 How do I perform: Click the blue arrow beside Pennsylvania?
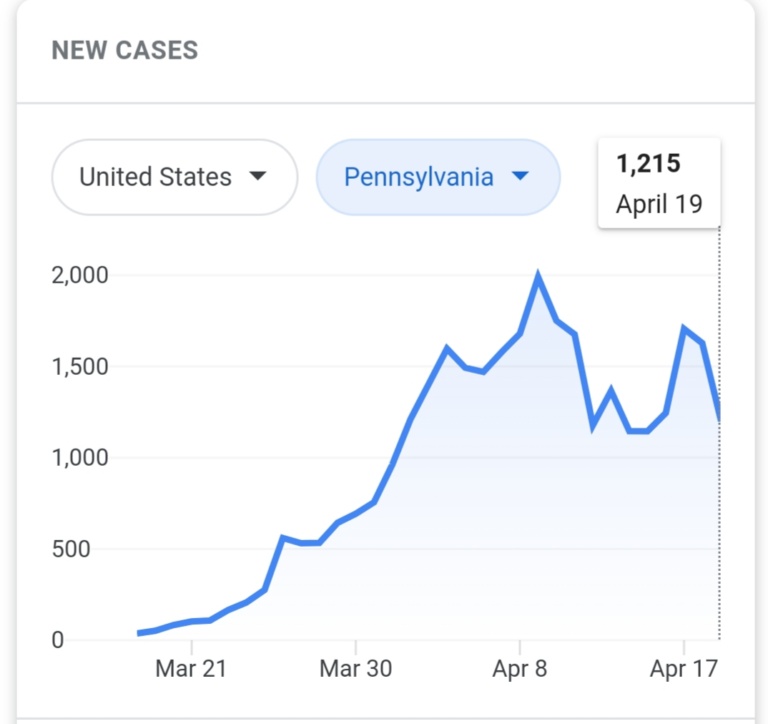[519, 176]
